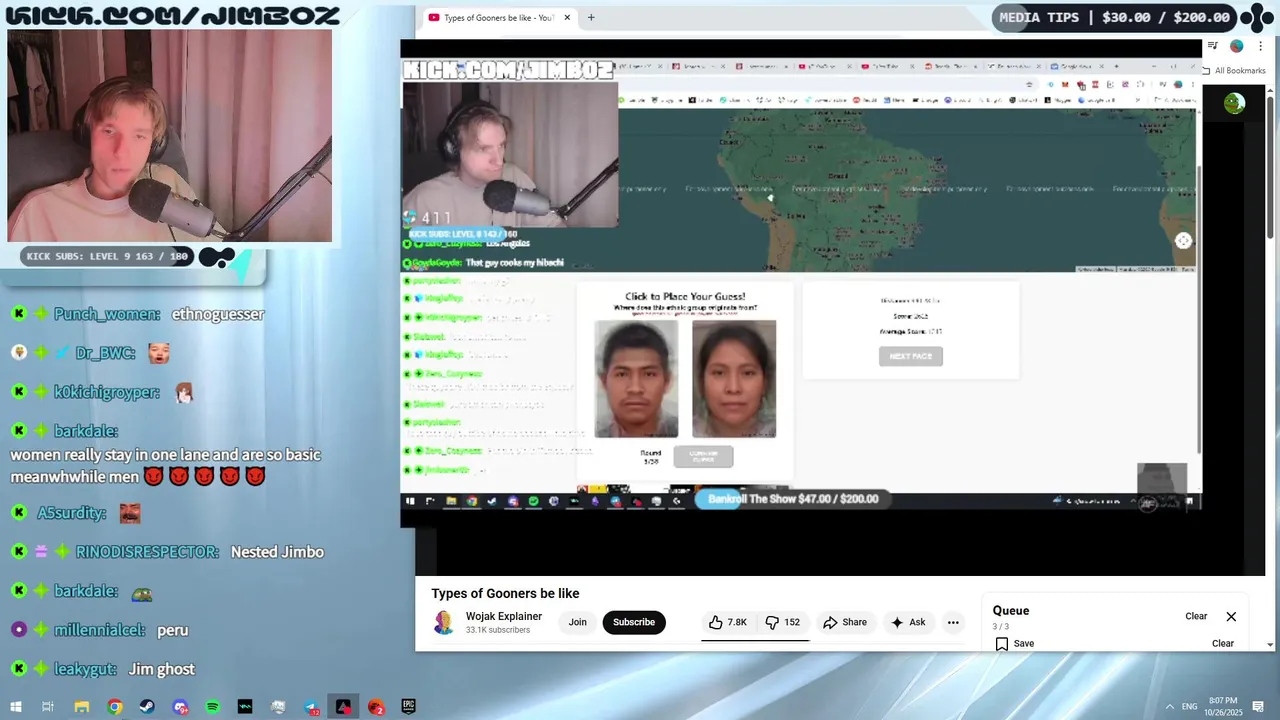Image resolution: width=1280 pixels, height=720 pixels.
Task: Click chat username leakygut
Action: (85, 669)
